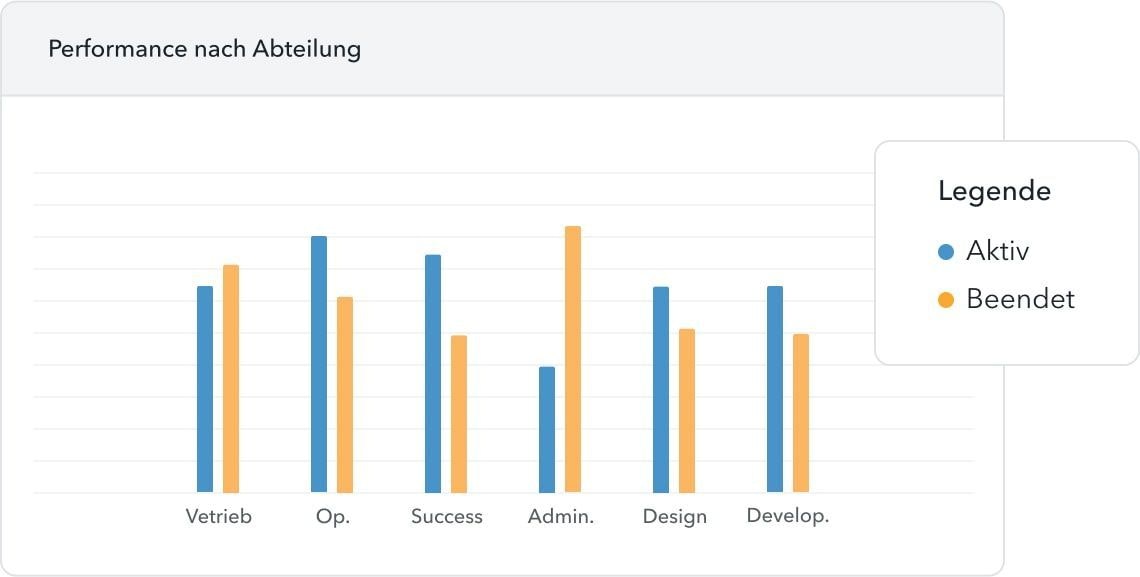Click the Performance nach Abteilung title

(204, 49)
